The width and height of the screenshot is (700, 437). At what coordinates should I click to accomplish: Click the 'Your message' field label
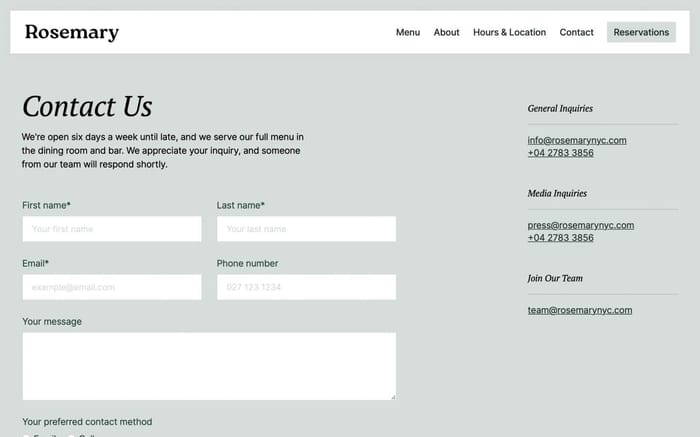point(52,321)
